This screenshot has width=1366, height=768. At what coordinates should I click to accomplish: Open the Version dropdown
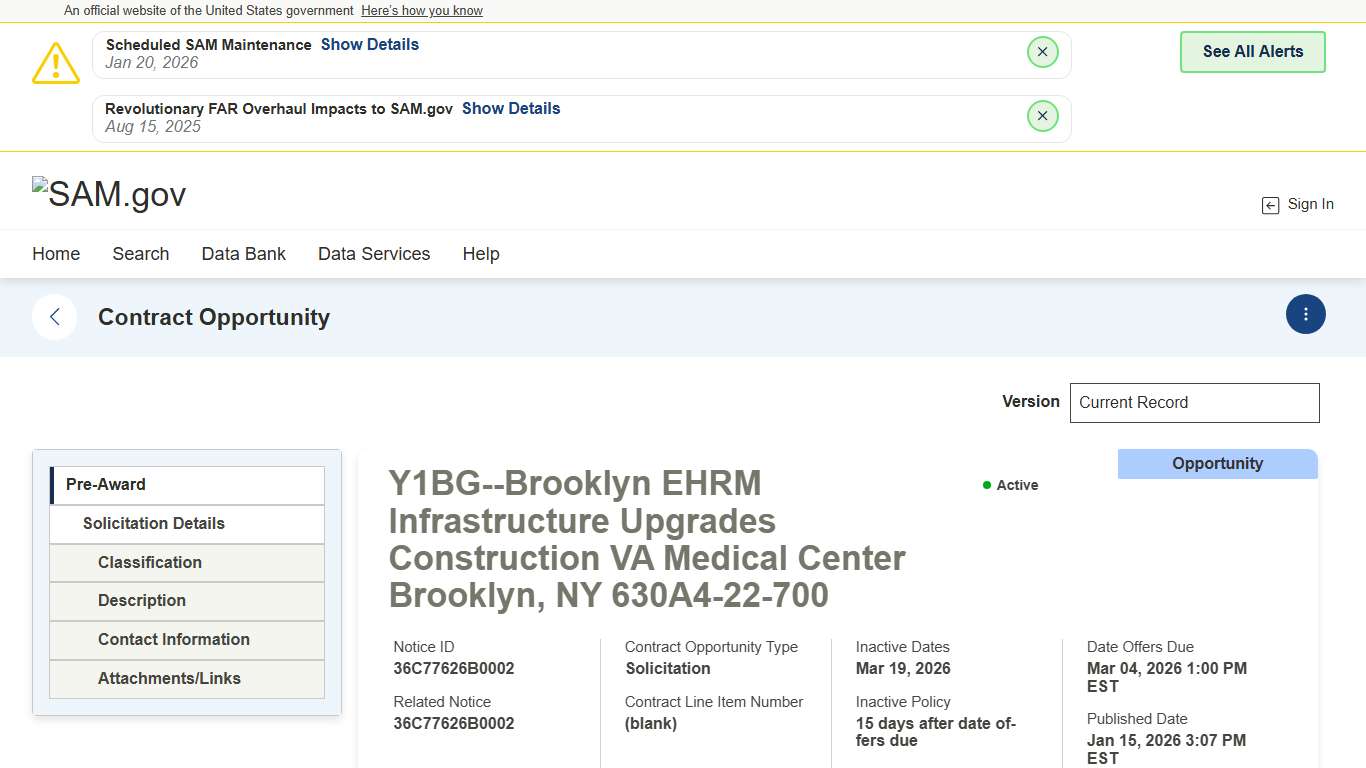pyautogui.click(x=1194, y=402)
